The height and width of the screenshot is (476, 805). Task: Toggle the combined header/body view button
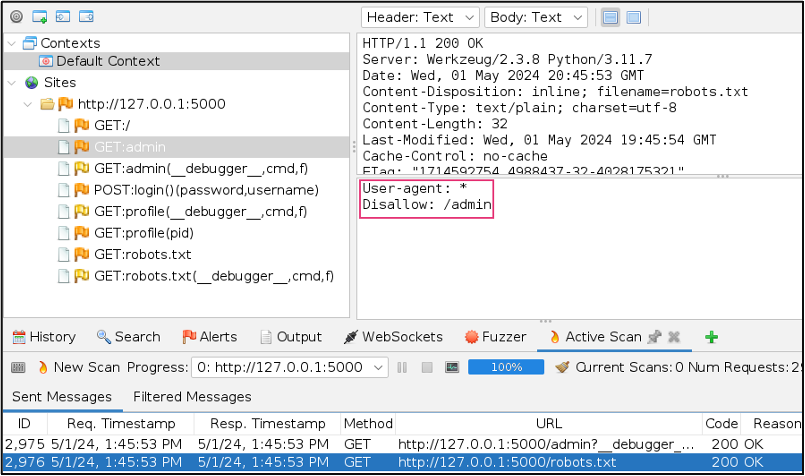[x=634, y=17]
